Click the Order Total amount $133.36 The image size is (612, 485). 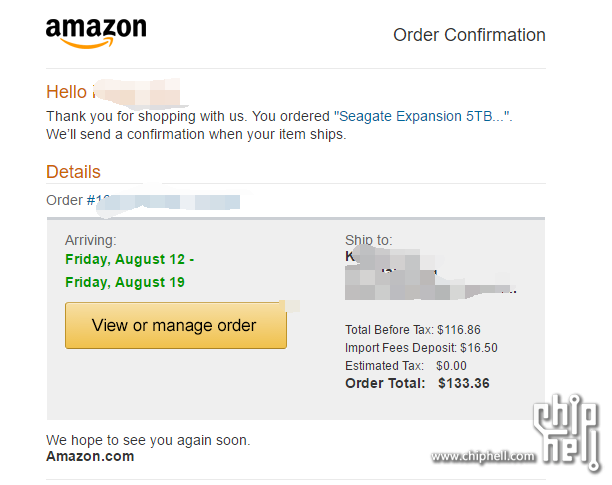click(464, 383)
